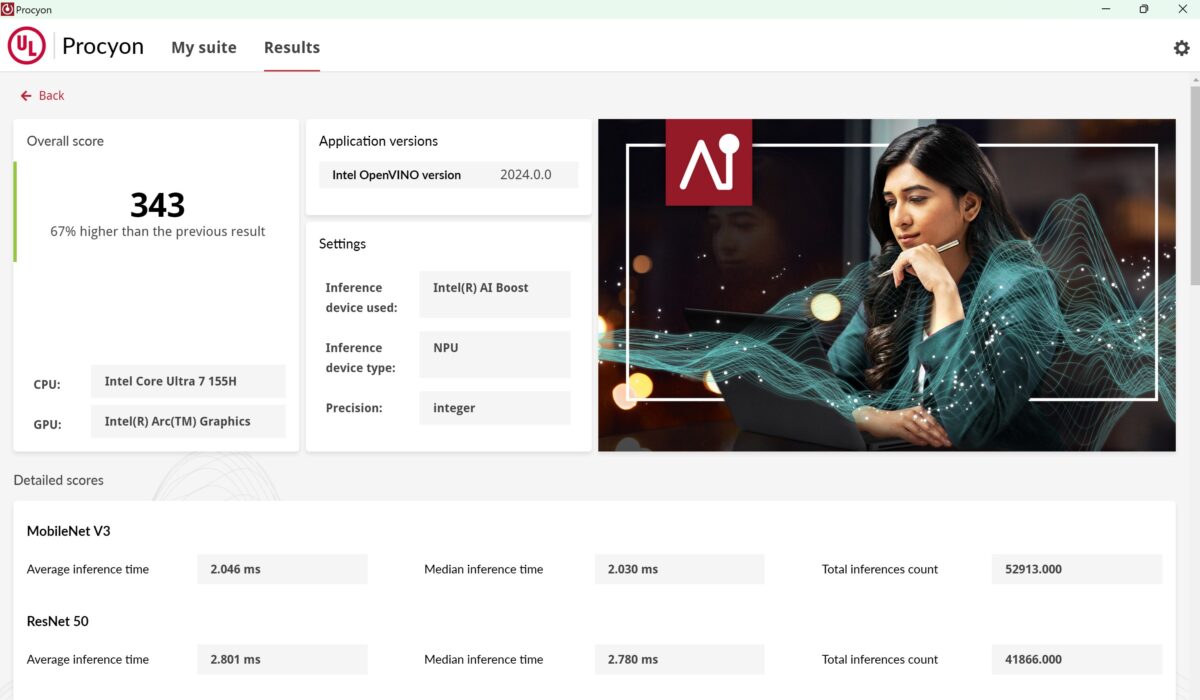Select the Intel(R) Arc(TM) Graphics GPU field
The image size is (1200, 700).
coord(188,421)
